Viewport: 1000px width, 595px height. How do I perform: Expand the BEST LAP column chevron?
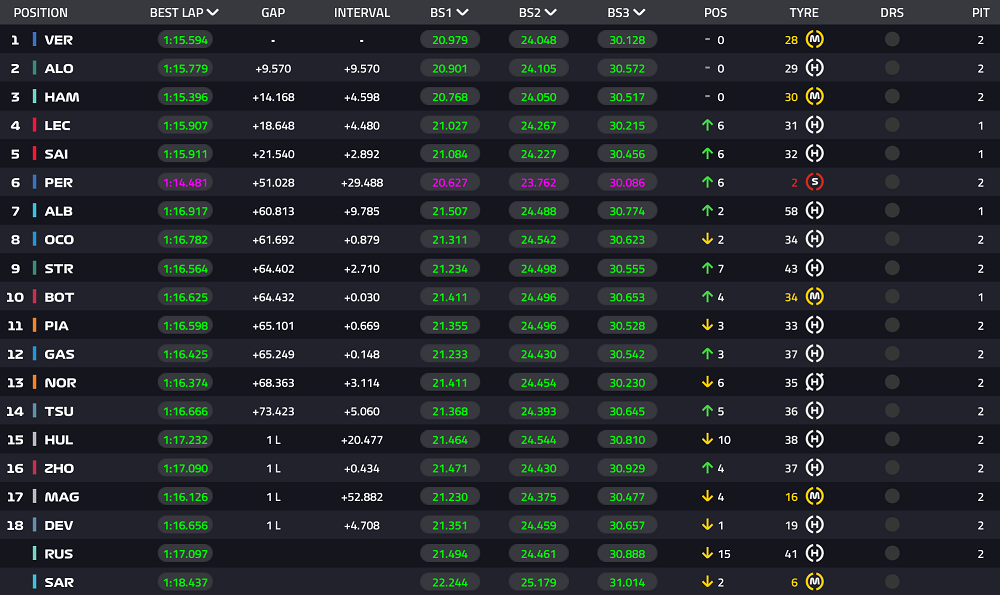[x=213, y=13]
